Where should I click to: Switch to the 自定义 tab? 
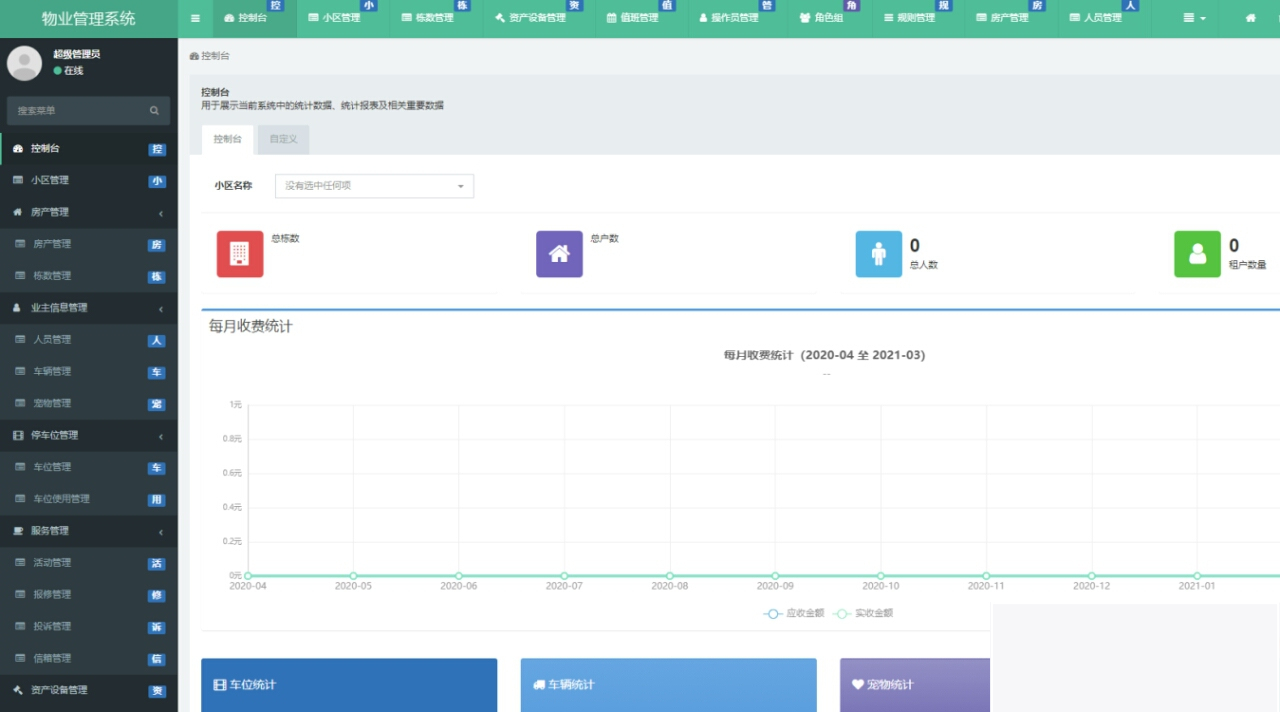click(282, 140)
